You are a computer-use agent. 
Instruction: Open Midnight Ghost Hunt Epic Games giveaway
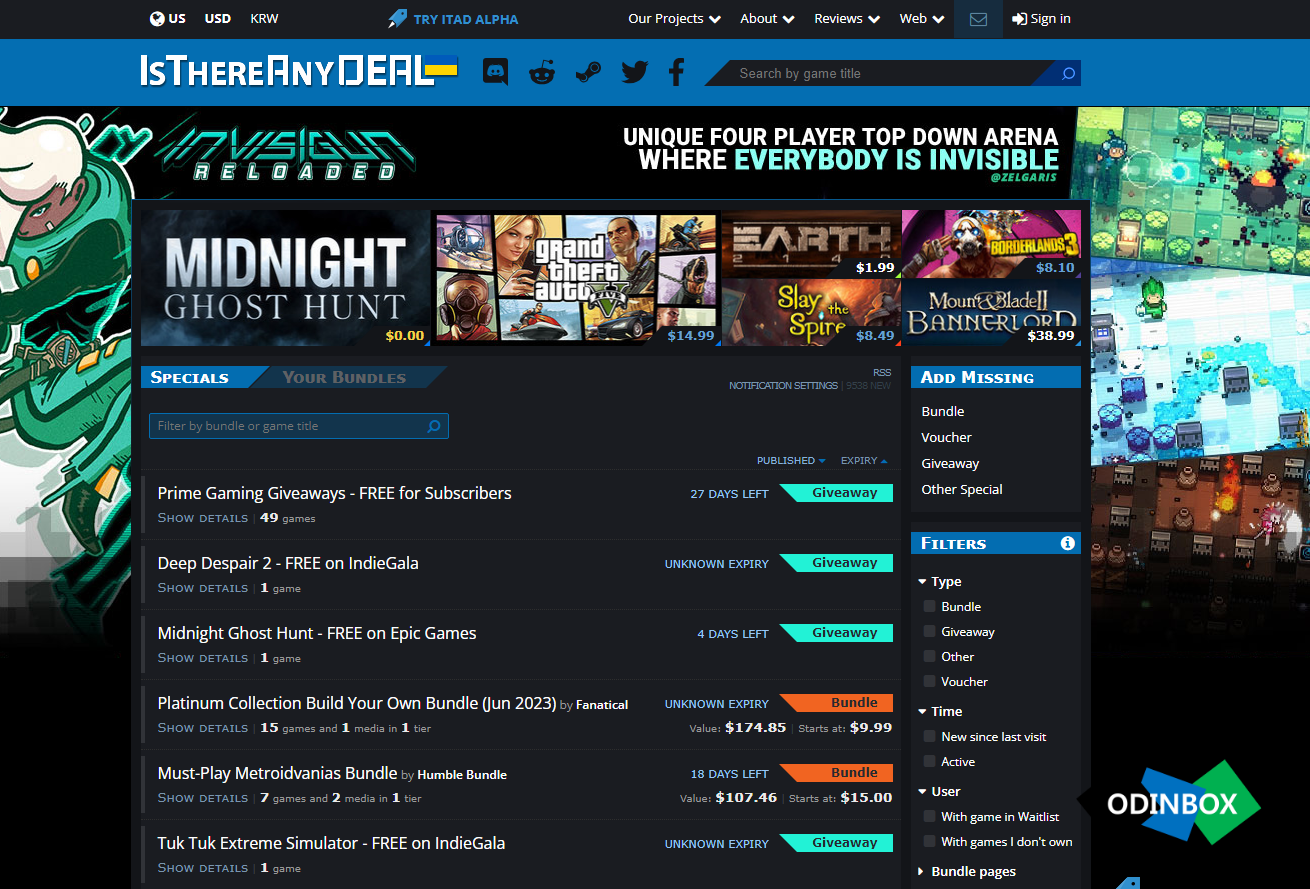click(317, 633)
